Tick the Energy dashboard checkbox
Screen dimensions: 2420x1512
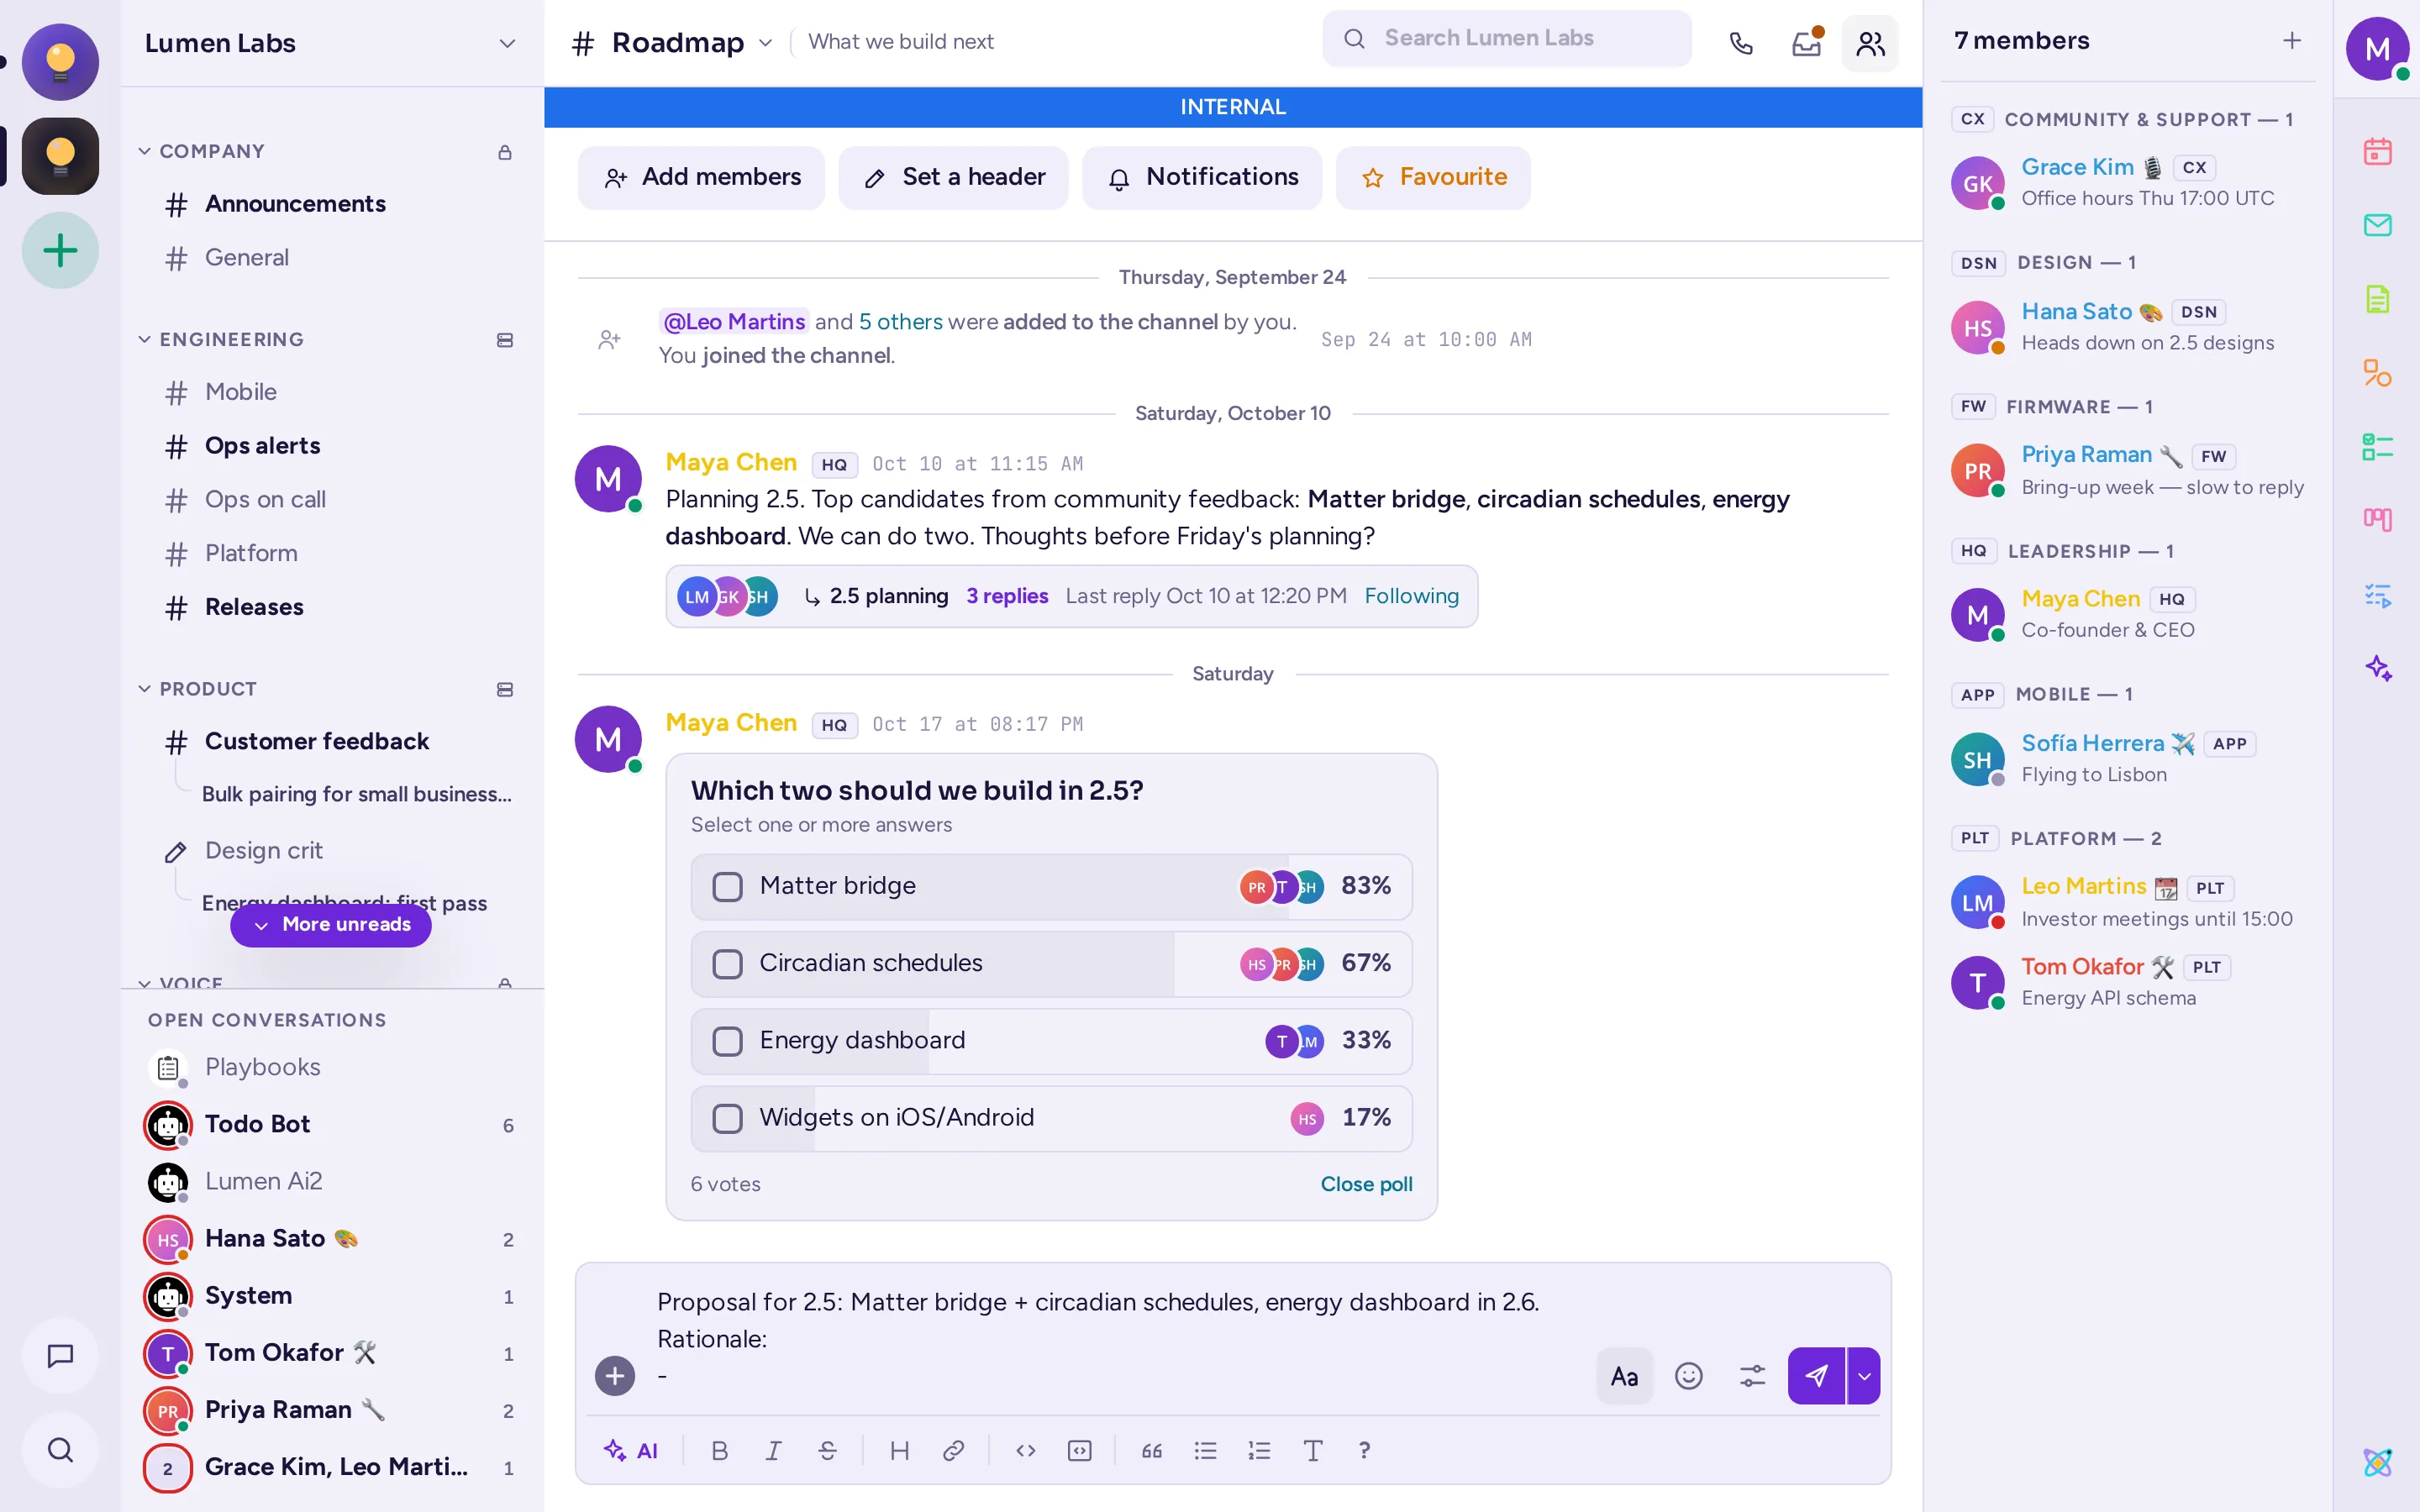coord(727,1041)
